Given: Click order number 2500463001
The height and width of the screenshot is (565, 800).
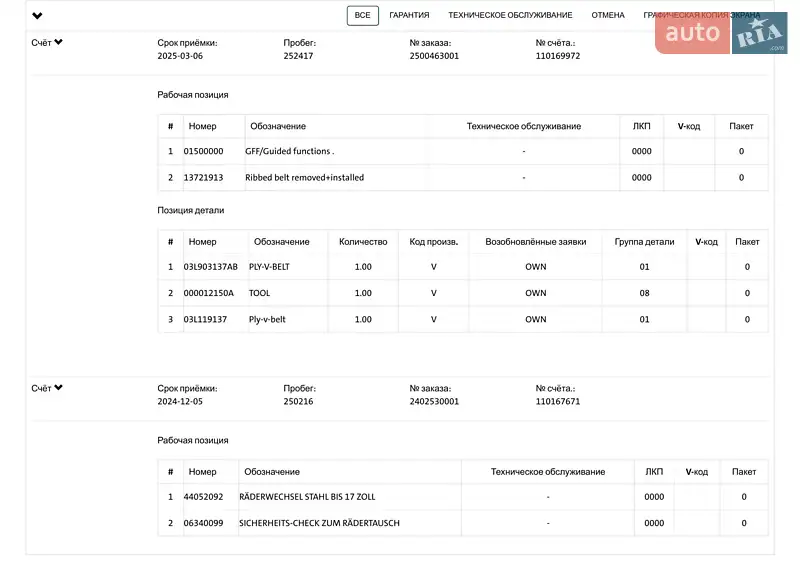Looking at the screenshot, I should pyautogui.click(x=434, y=56).
